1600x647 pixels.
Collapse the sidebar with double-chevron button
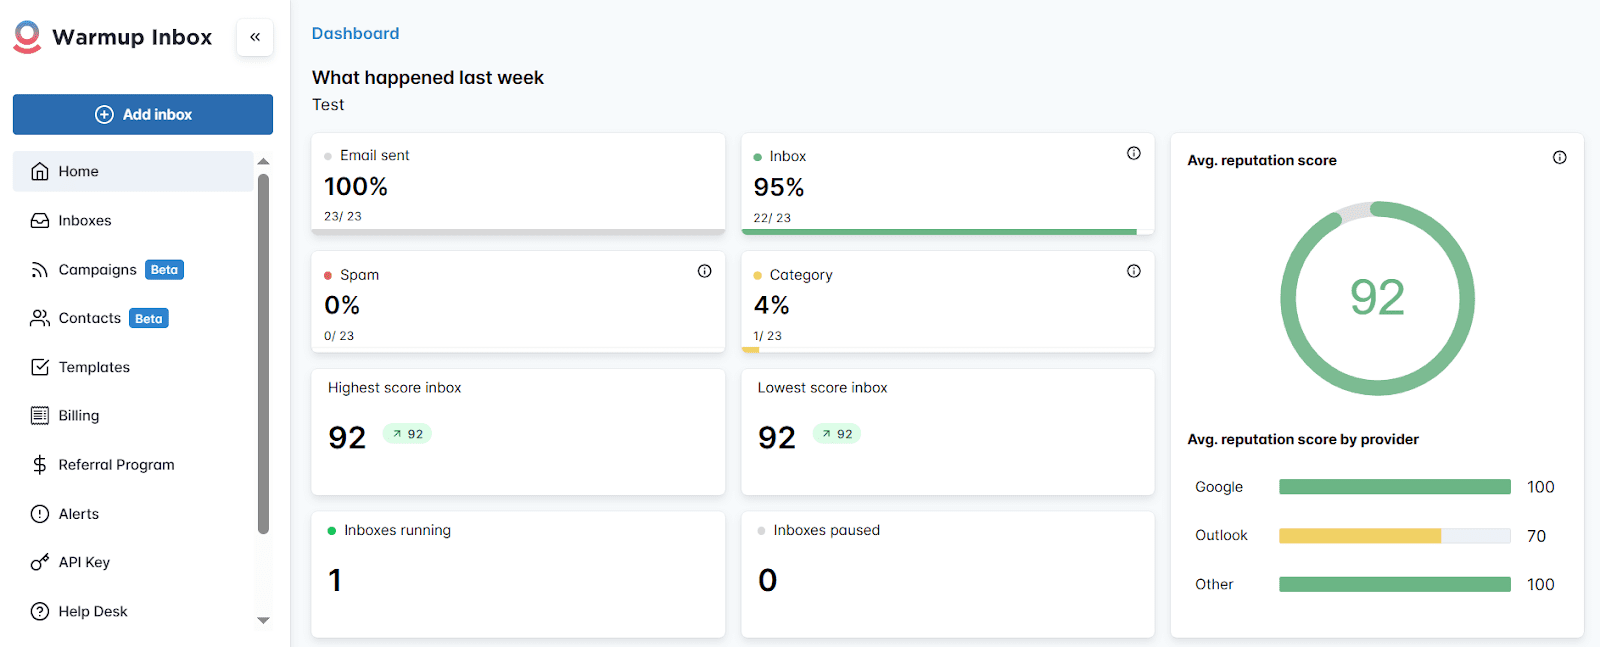click(255, 37)
